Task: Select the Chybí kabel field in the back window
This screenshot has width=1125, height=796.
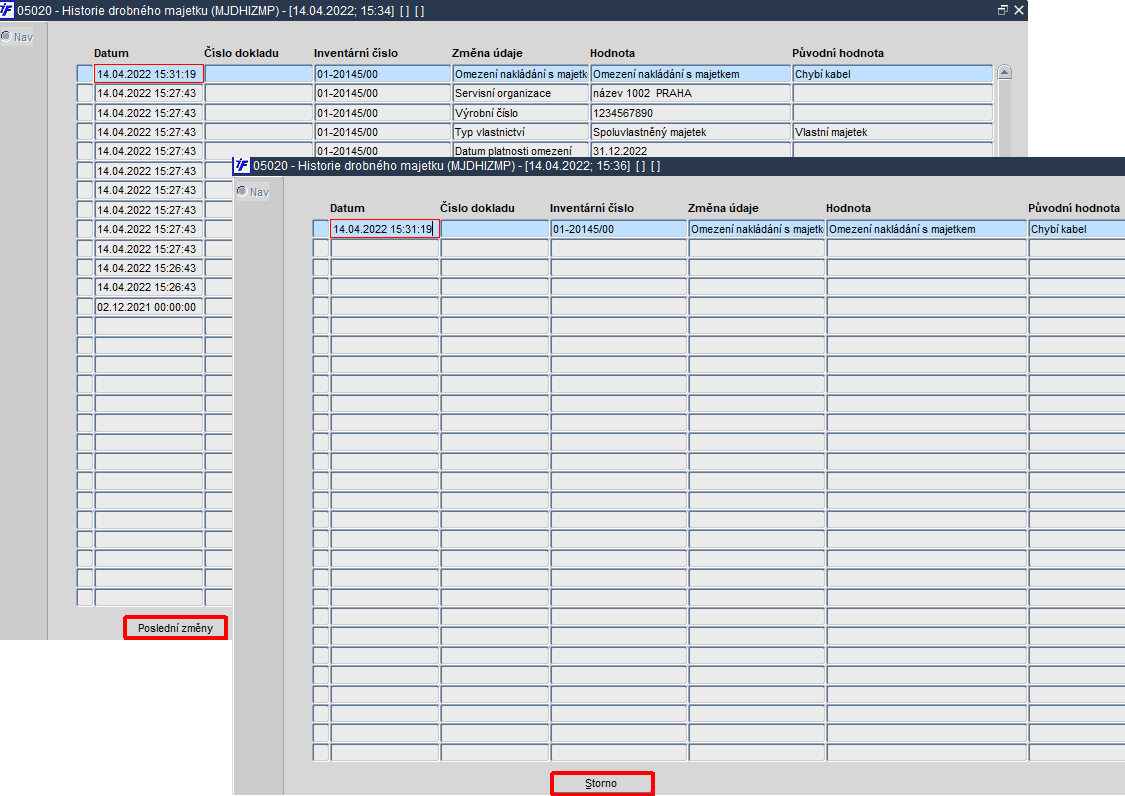Action: (x=892, y=74)
